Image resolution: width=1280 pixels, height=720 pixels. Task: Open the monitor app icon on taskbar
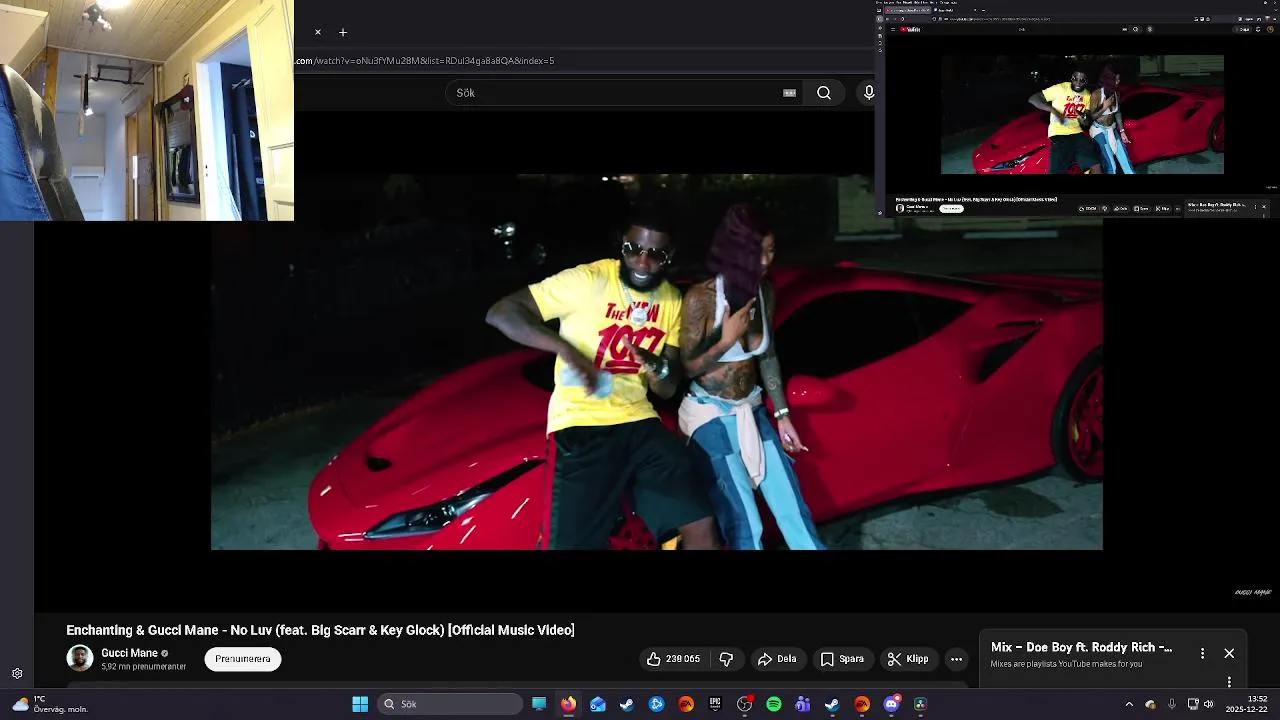pos(539,704)
